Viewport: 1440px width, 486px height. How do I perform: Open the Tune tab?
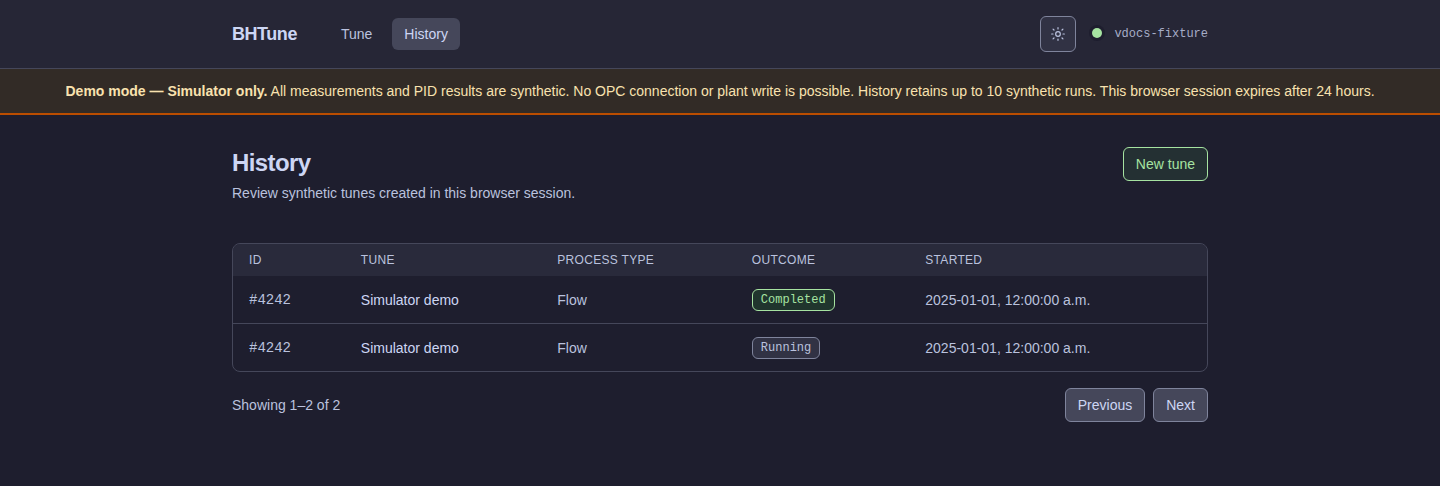point(356,34)
